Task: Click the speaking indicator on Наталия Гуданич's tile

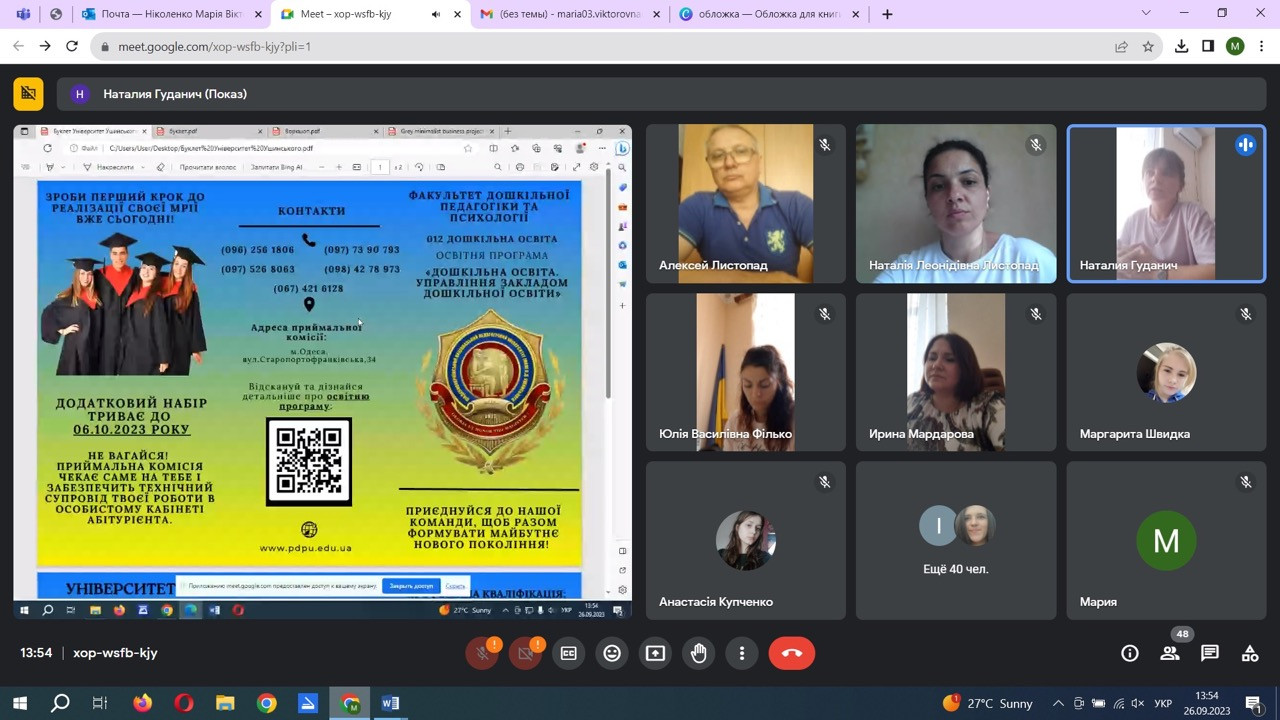Action: click(x=1246, y=145)
